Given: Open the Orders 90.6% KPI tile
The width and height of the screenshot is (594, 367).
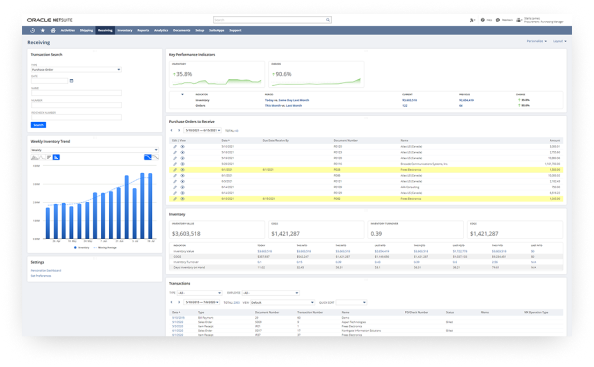Looking at the screenshot, I should click(x=316, y=74).
